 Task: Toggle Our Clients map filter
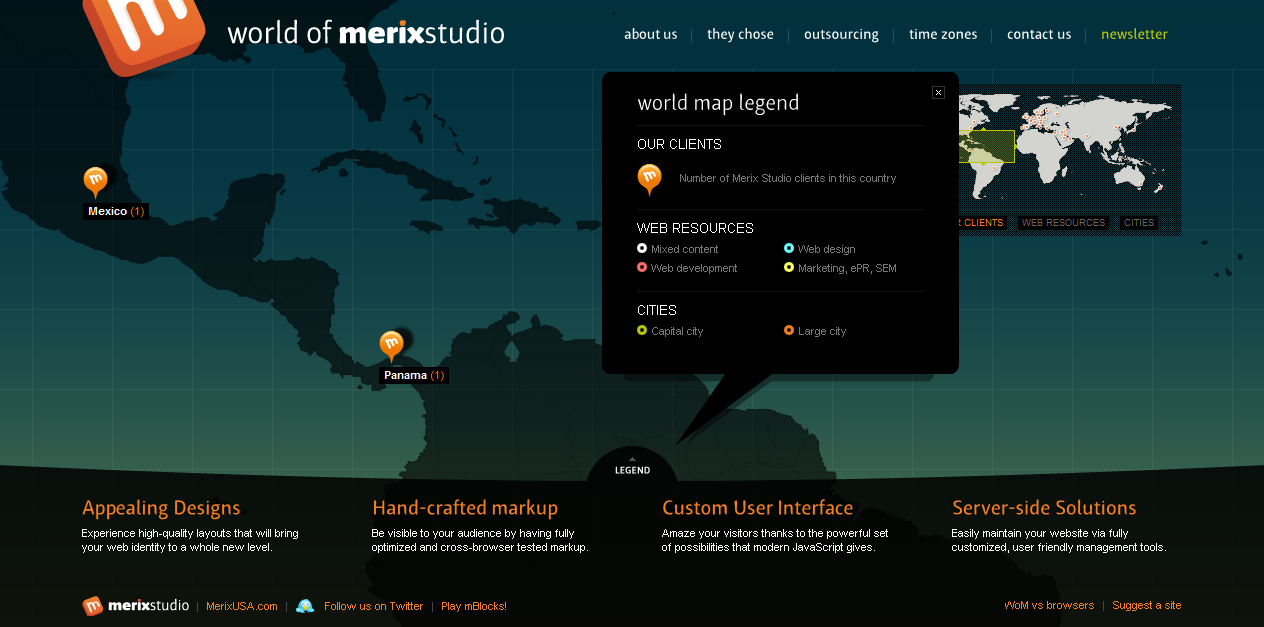[982, 223]
